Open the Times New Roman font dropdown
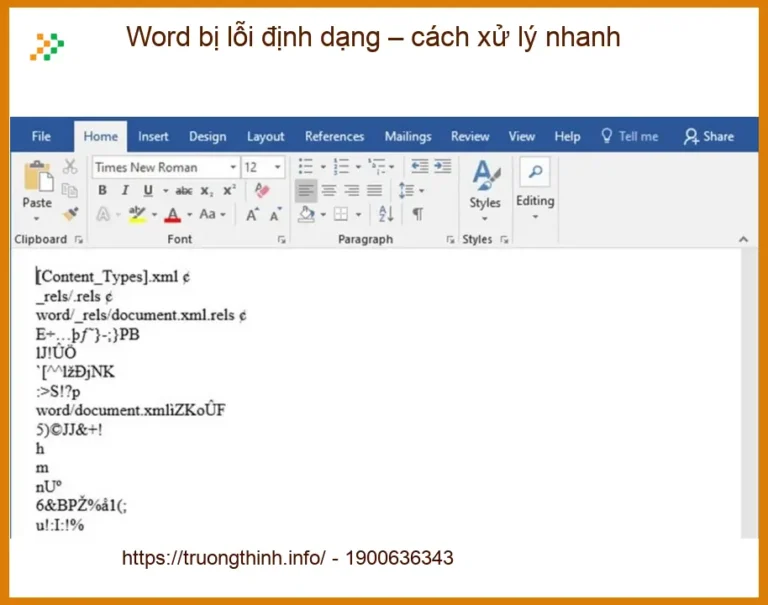Screen dimensions: 768x605 click(x=233, y=168)
